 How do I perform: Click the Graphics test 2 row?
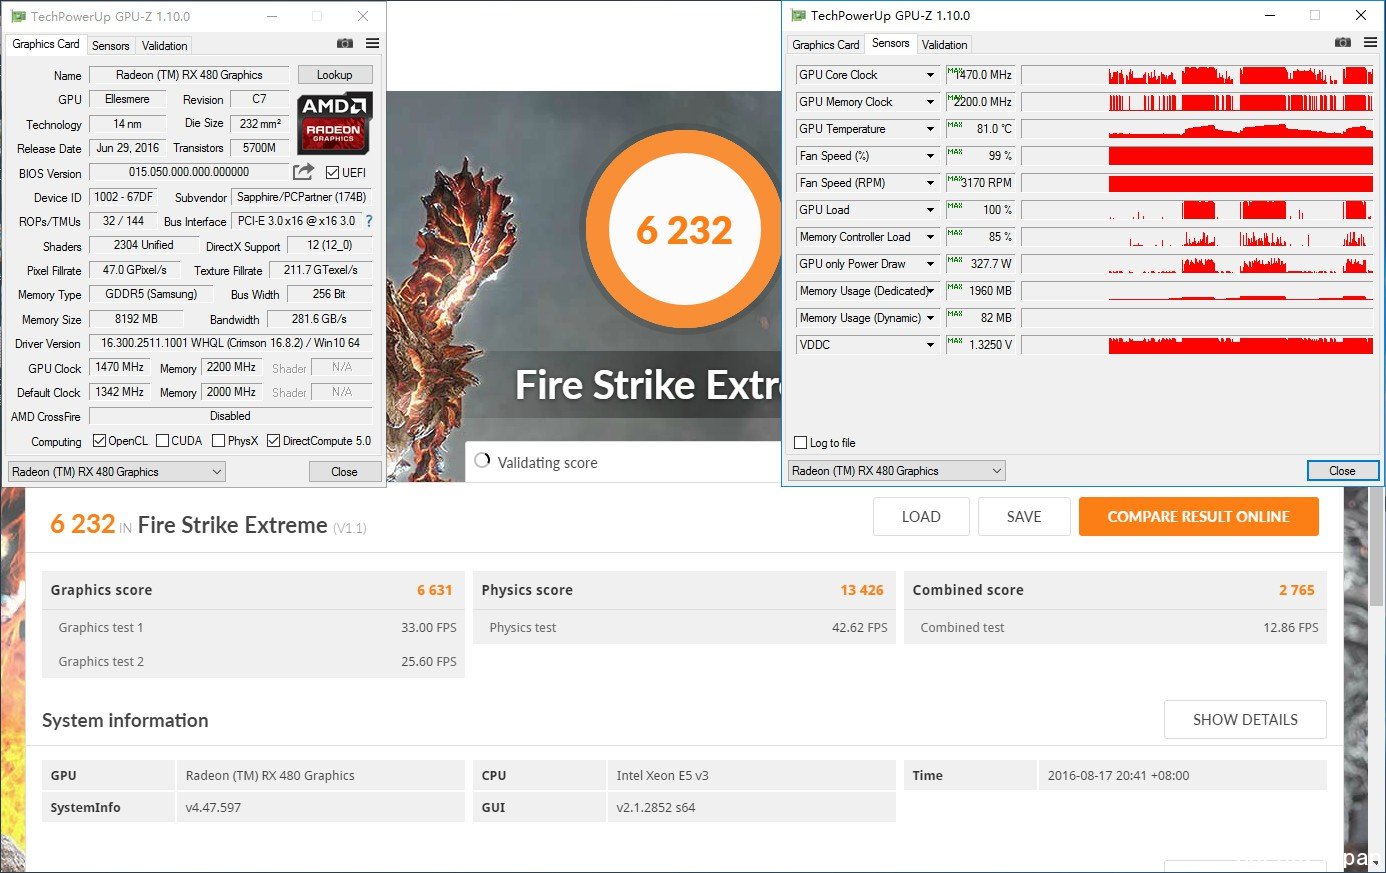tap(253, 661)
